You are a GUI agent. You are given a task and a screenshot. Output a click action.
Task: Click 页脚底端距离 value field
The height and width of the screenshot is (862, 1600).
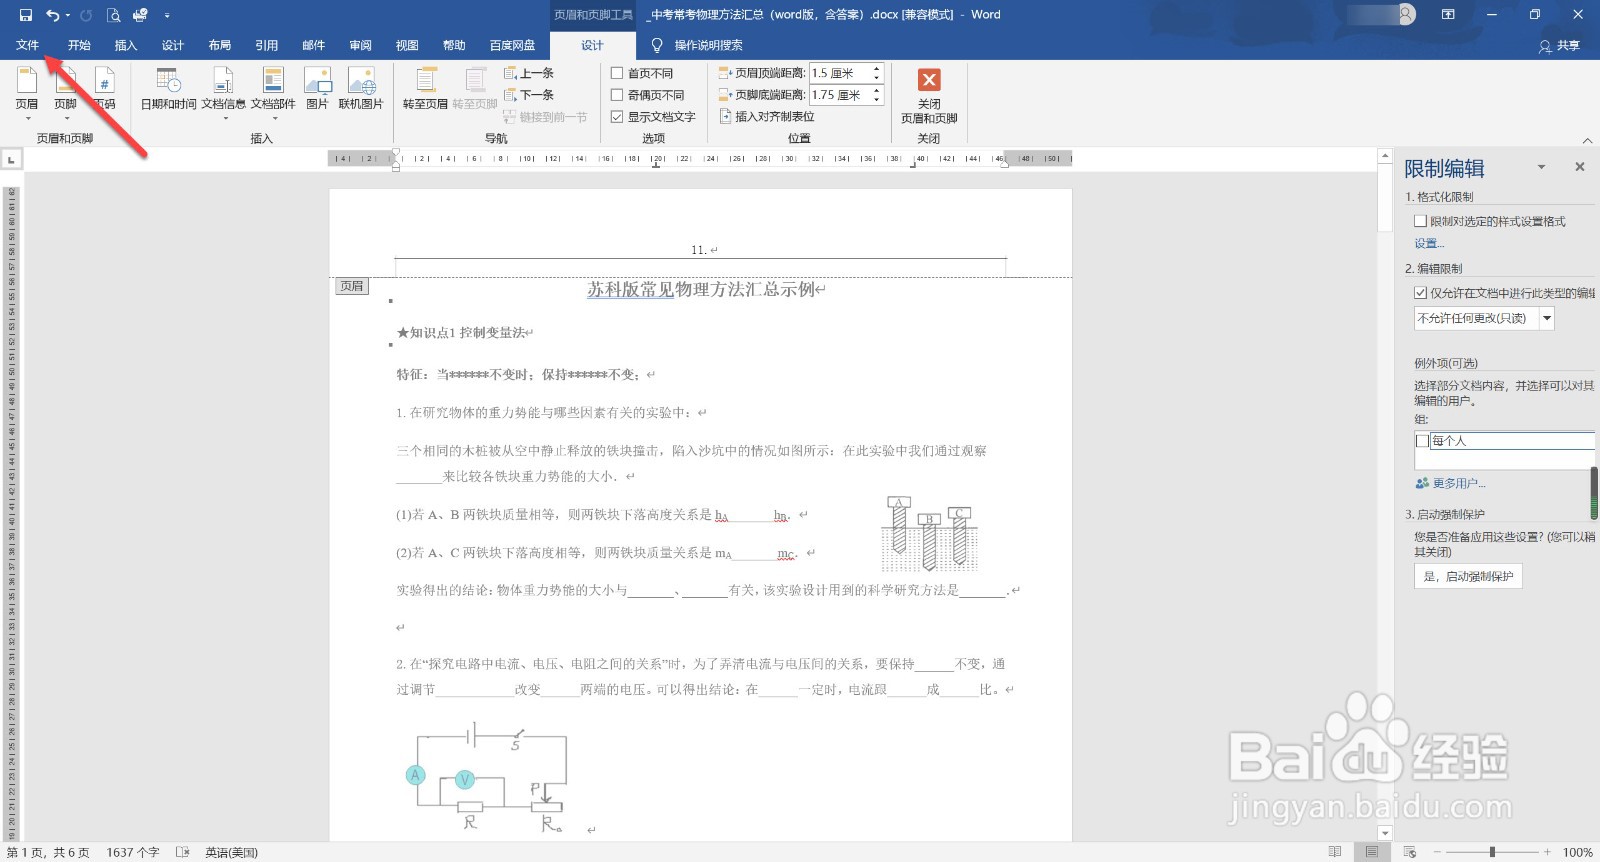pyautogui.click(x=840, y=95)
